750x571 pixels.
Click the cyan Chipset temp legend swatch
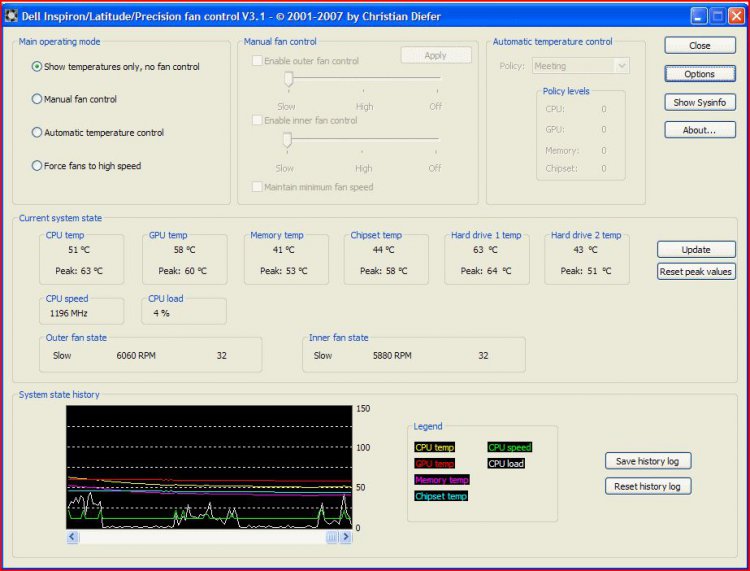click(441, 496)
